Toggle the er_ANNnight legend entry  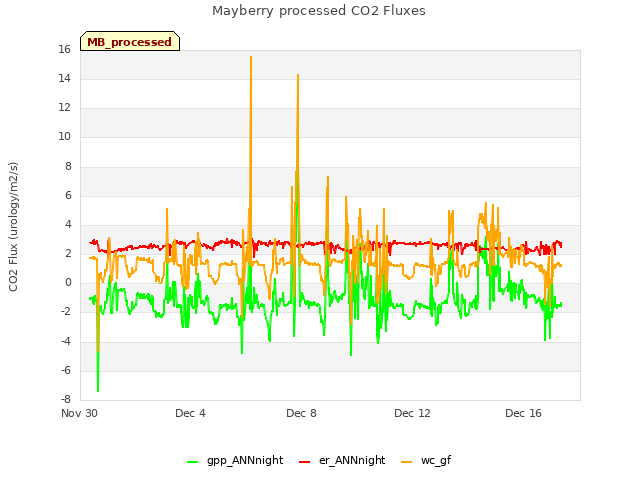(342, 460)
